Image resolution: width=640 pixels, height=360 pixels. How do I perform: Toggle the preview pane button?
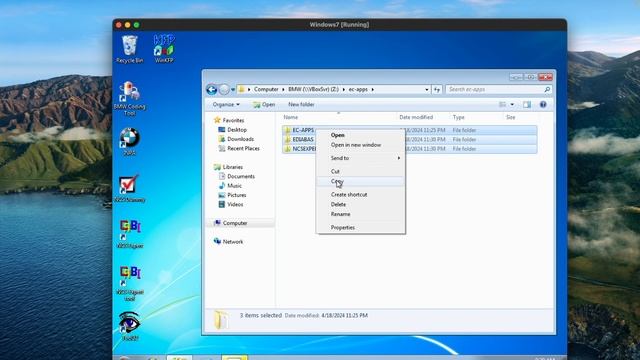tap(527, 105)
